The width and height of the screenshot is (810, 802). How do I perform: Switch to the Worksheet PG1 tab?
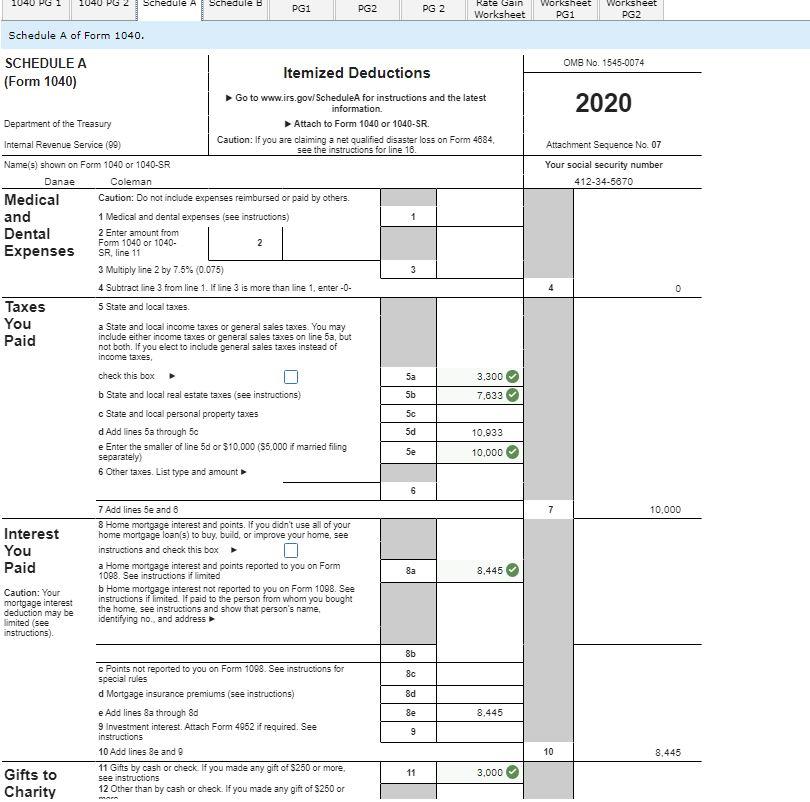point(566,8)
